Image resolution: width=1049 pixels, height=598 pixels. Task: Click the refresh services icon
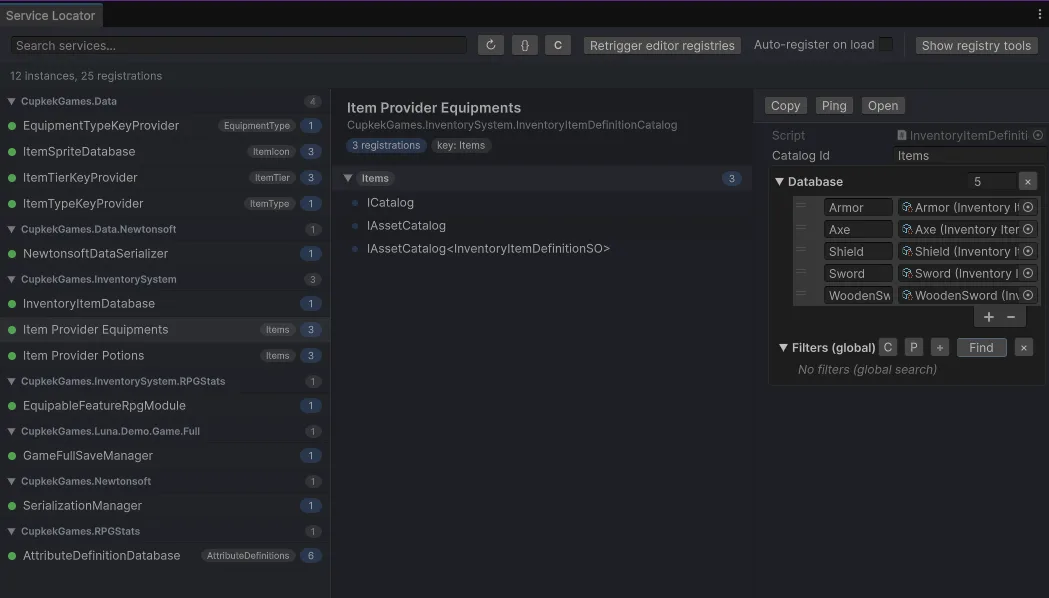490,45
